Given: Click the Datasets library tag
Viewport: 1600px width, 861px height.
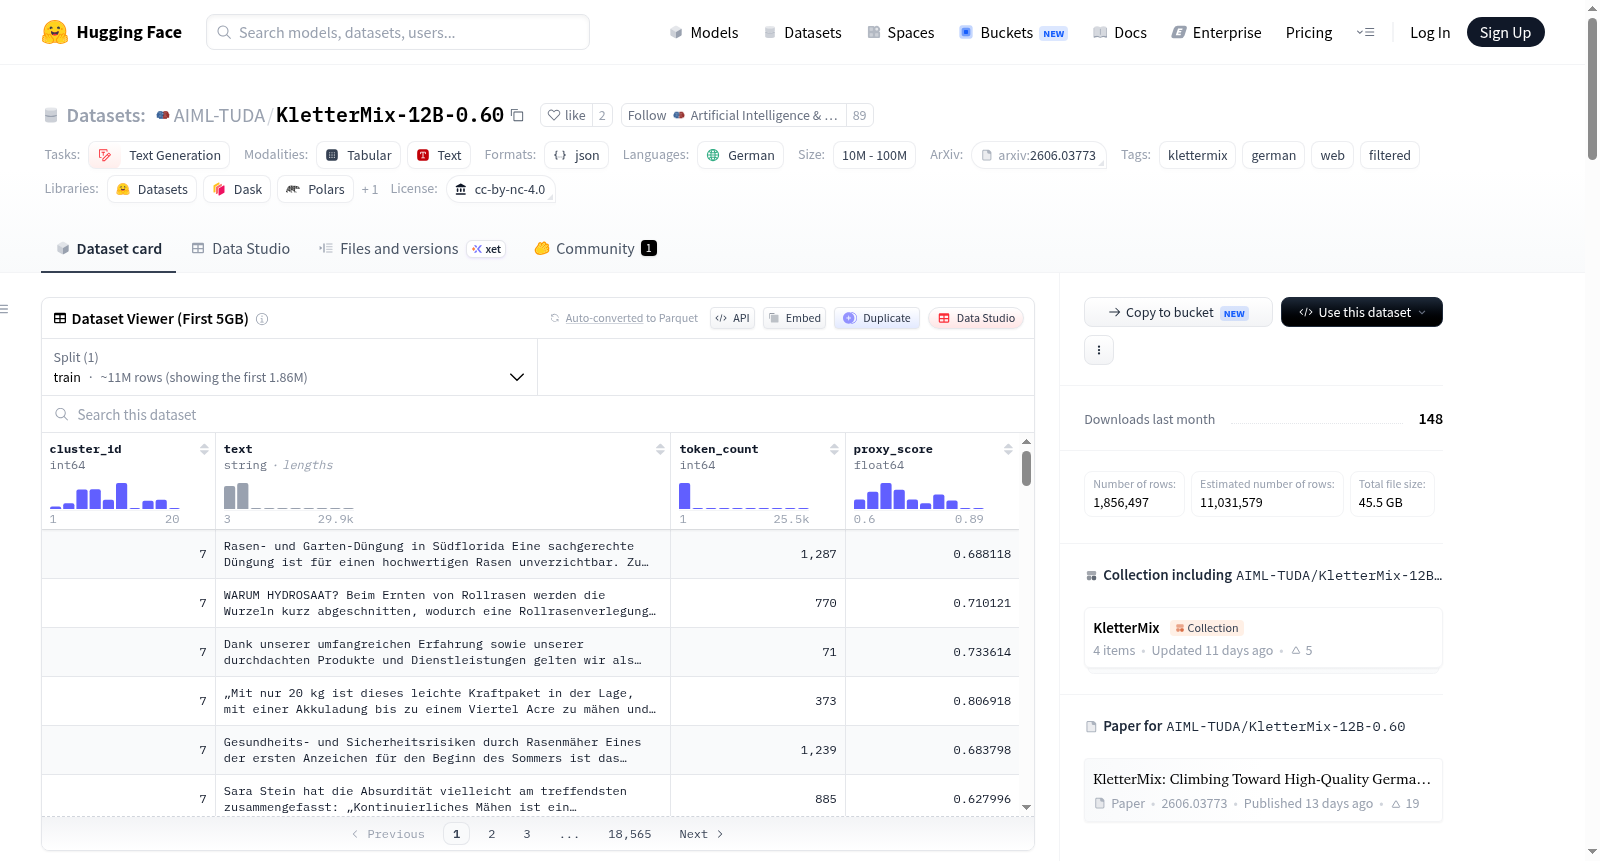Looking at the screenshot, I should (x=152, y=189).
